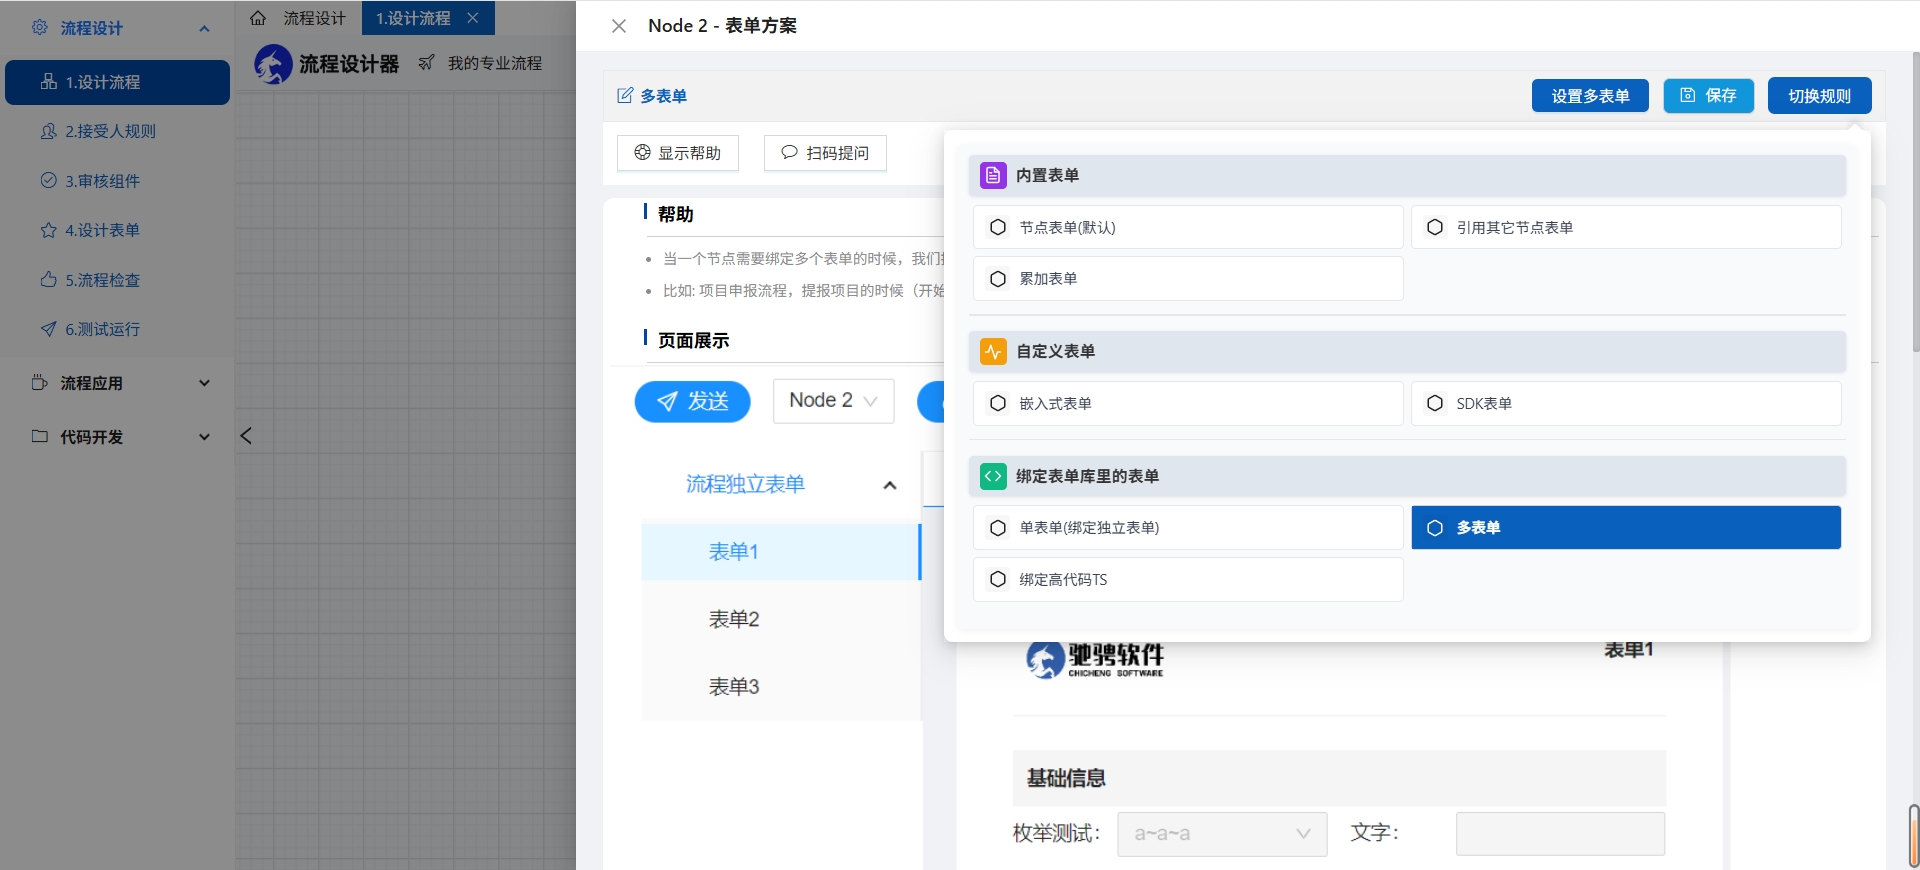Open the 枚举测试 combo box
1920x870 pixels.
click(x=1221, y=833)
